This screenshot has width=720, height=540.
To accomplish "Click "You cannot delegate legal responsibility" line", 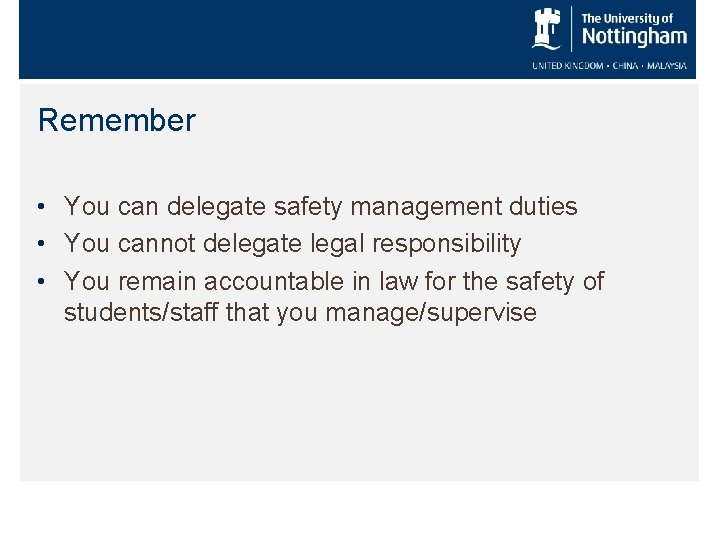I will tap(292, 244).
